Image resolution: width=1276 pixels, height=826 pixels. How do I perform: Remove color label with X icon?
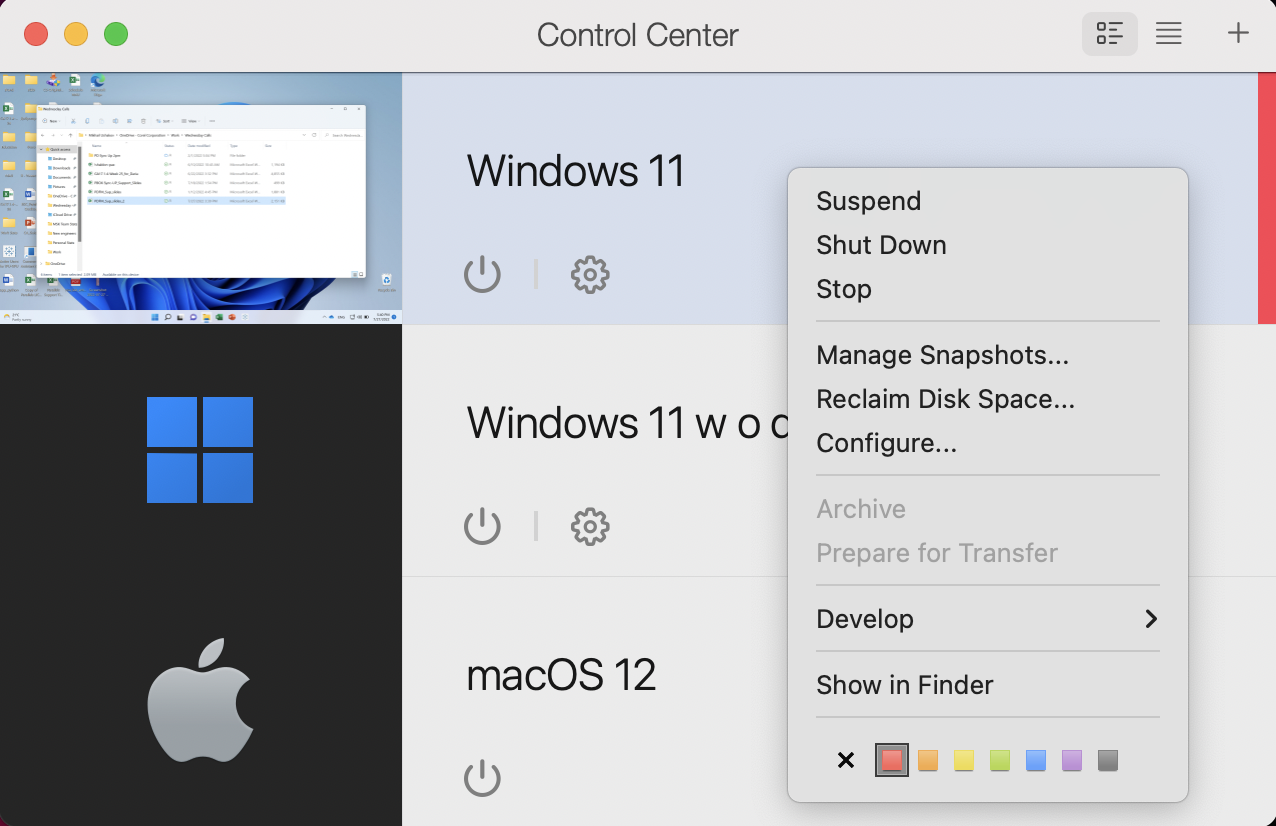846,760
